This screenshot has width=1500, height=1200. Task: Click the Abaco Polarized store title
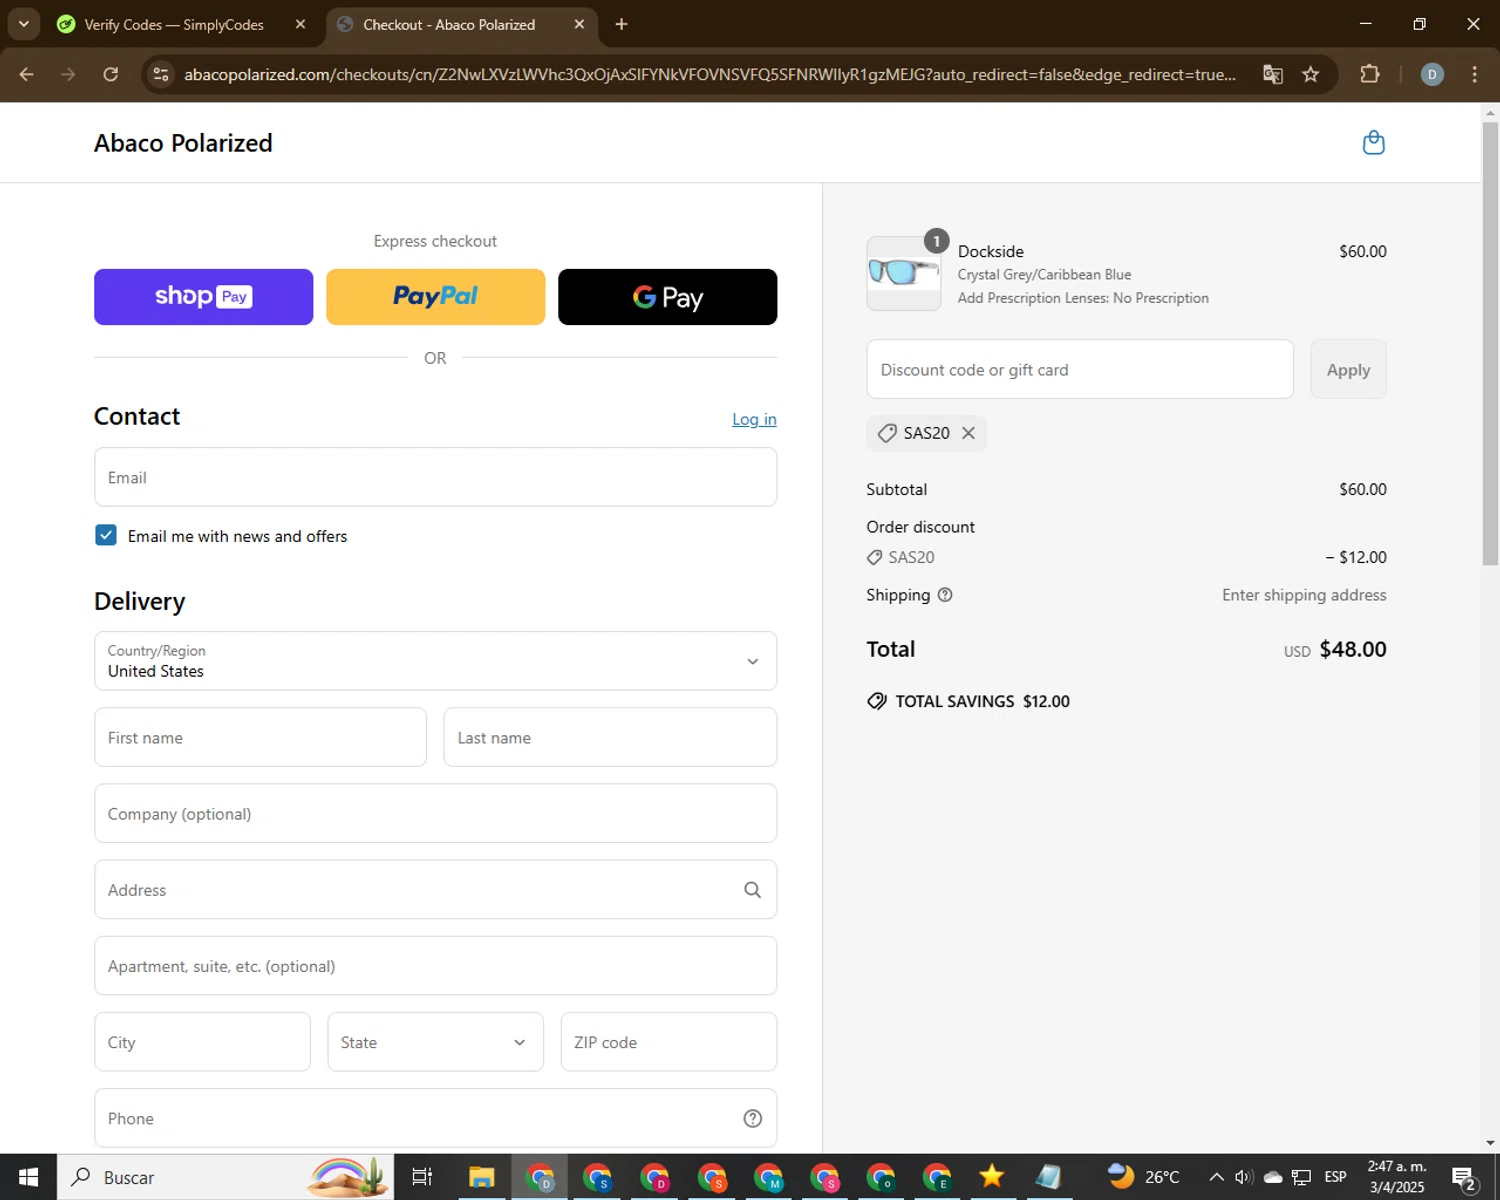click(x=183, y=143)
